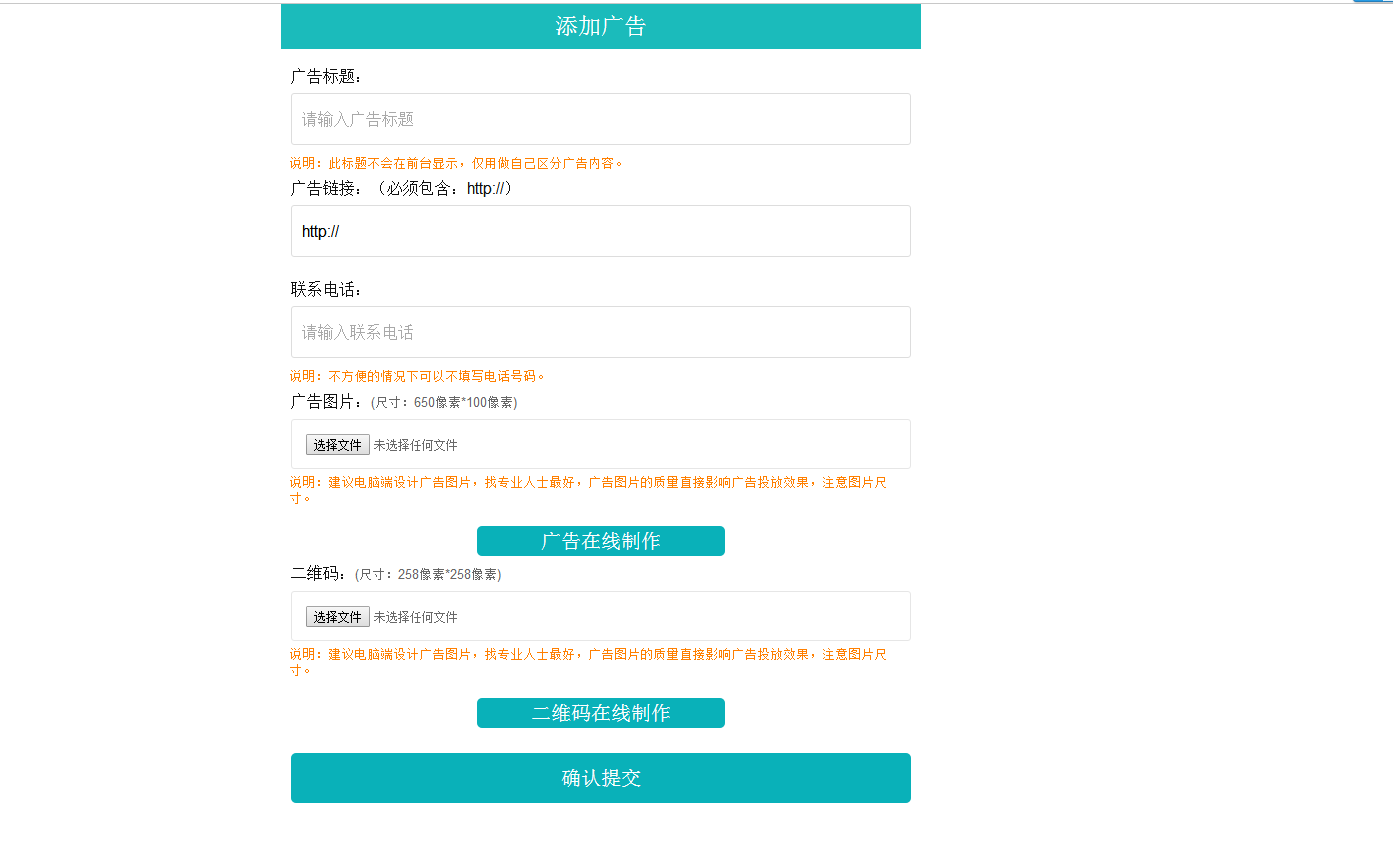Select the 联系电话 input box
This screenshot has height=846, width=1393.
click(x=600, y=332)
